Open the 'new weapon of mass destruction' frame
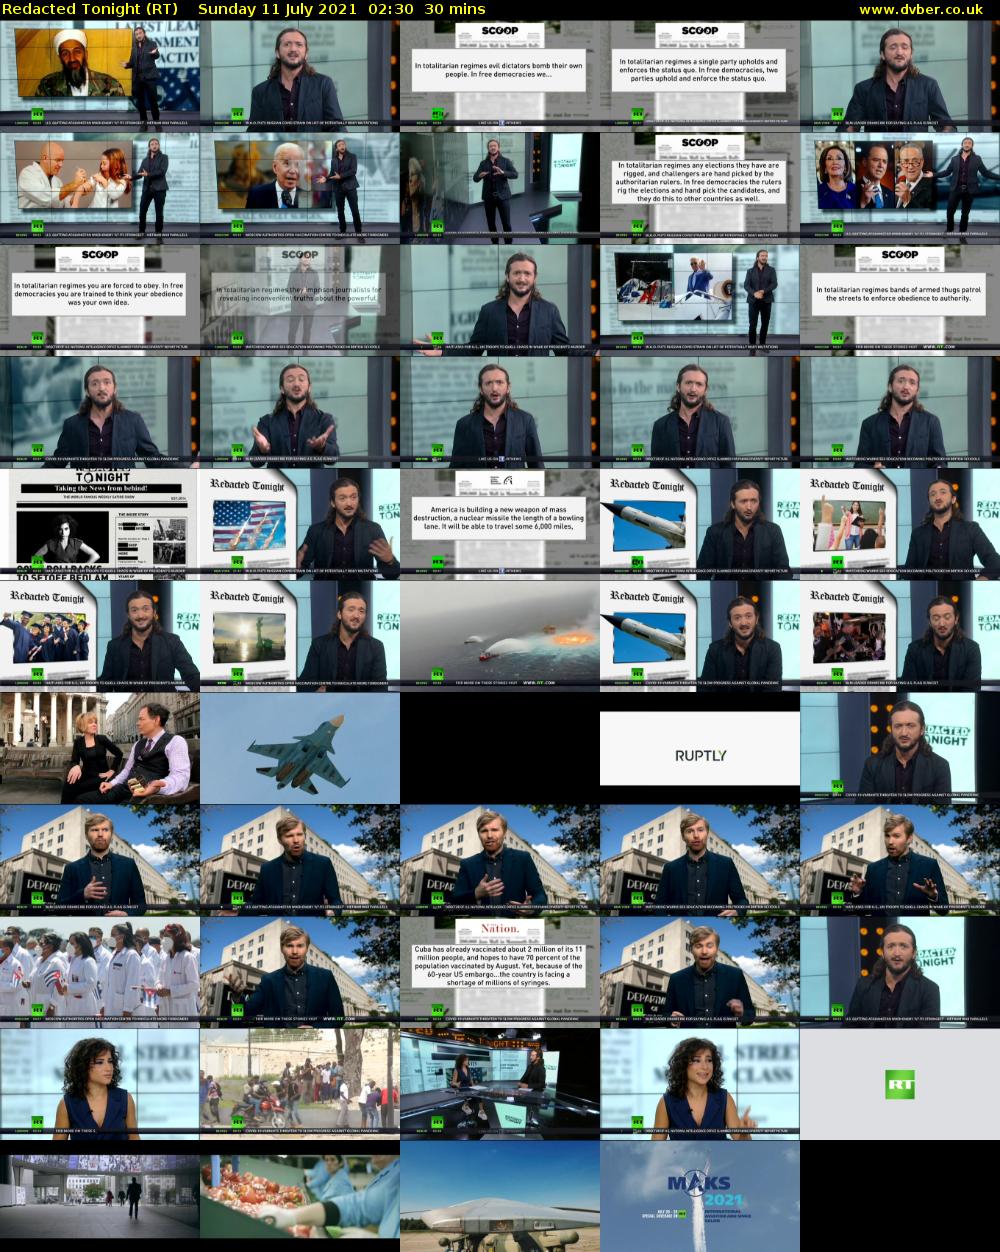The height and width of the screenshot is (1252, 1000). 500,524
